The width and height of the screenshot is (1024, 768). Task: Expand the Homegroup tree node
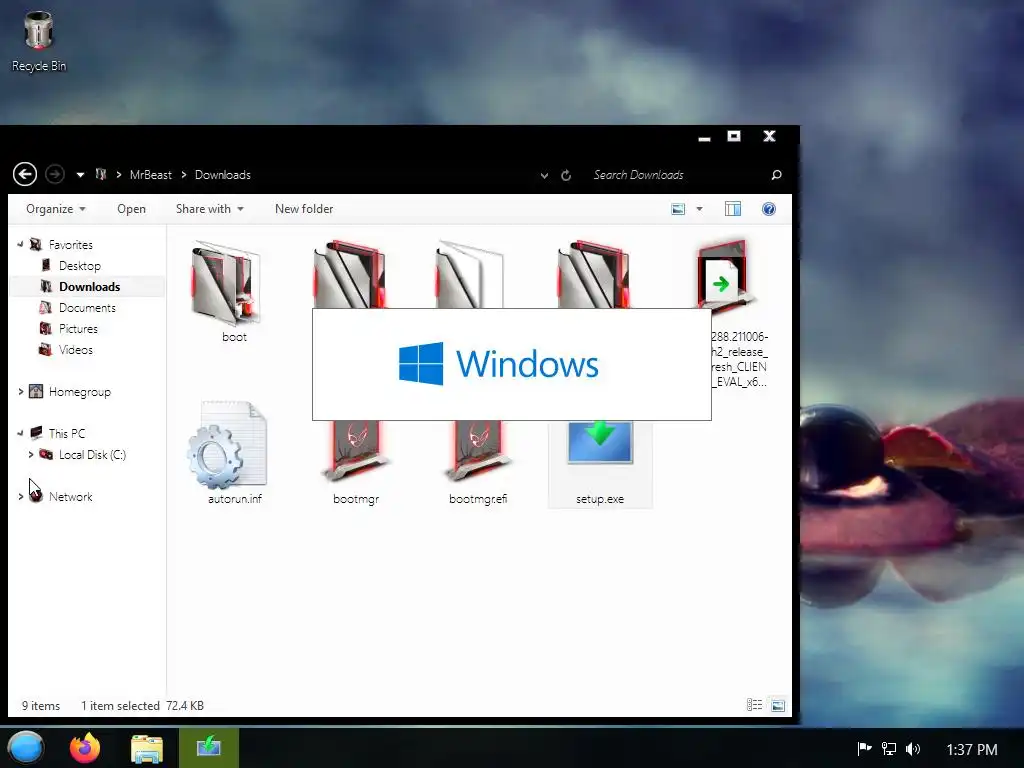coord(20,391)
